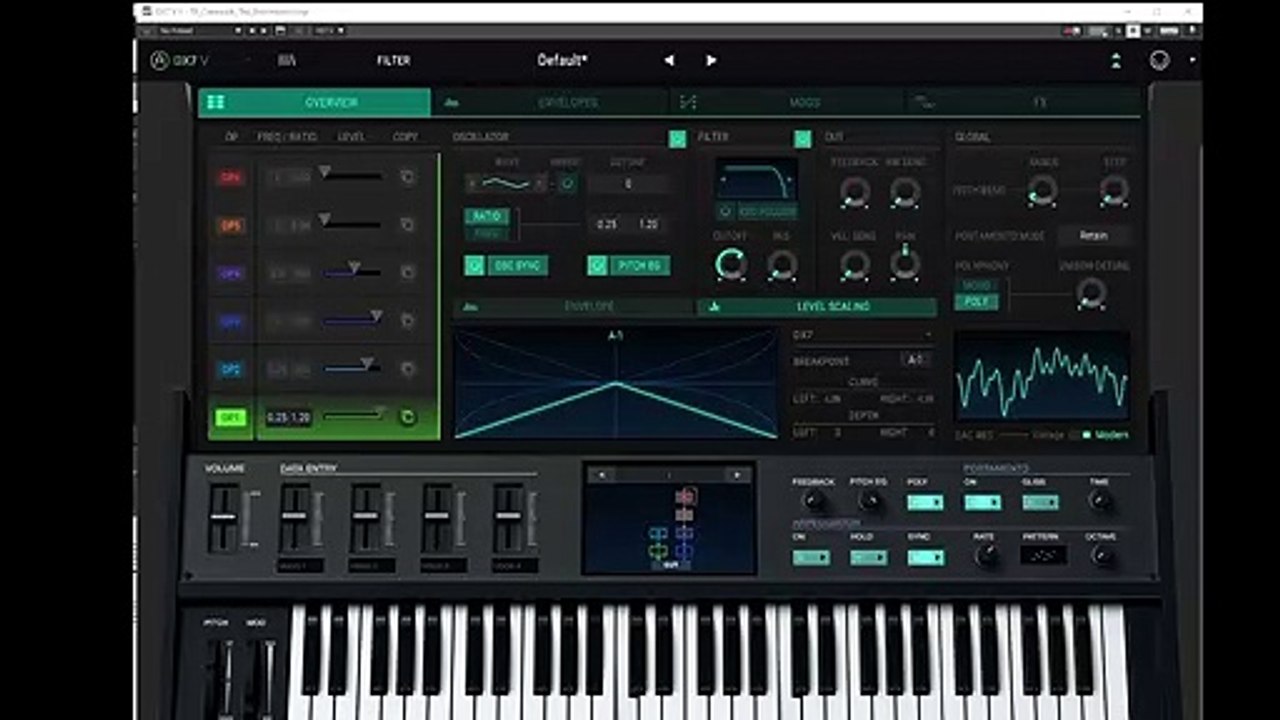The width and height of the screenshot is (1280, 720).
Task: Select the orange OP5 operator
Action: coord(231,225)
